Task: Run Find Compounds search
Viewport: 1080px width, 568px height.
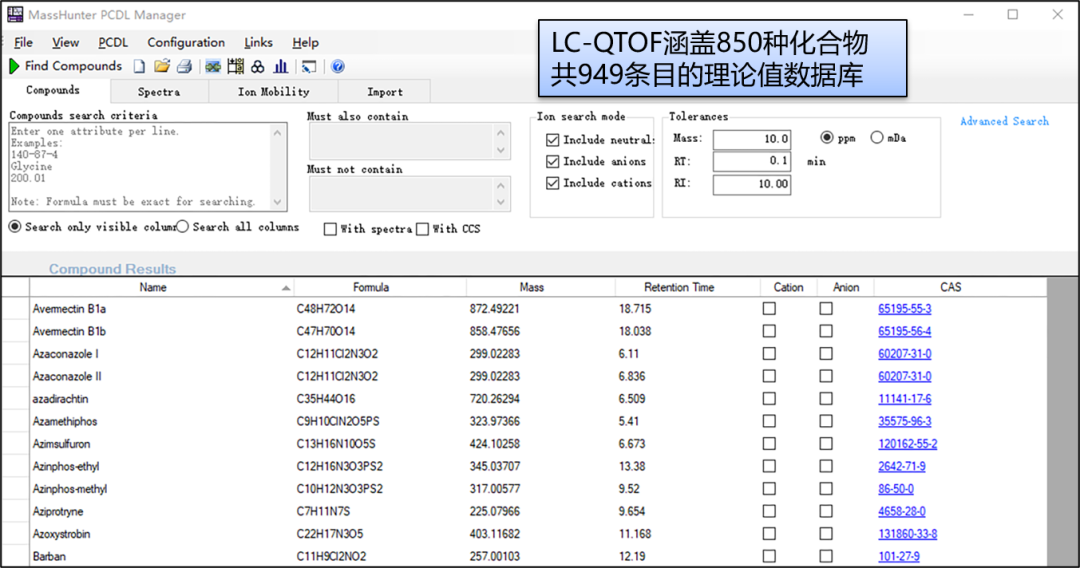Action: point(65,66)
